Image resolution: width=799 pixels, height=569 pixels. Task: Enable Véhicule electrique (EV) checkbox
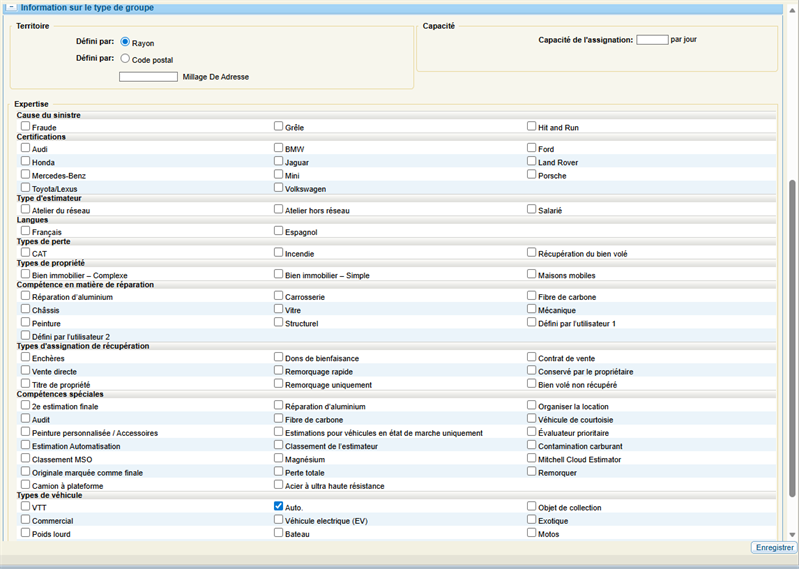pyautogui.click(x=279, y=520)
